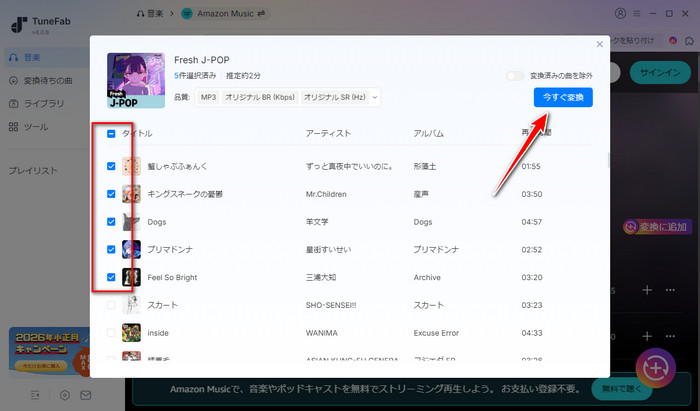Uncheck the Dogs track checkbox
Image resolution: width=700 pixels, height=411 pixels.
(x=111, y=222)
